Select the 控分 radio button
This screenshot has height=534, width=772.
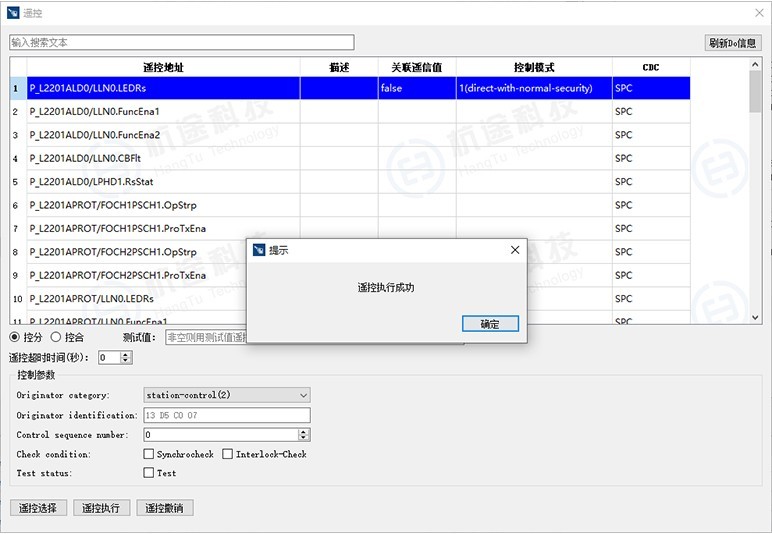click(x=15, y=337)
